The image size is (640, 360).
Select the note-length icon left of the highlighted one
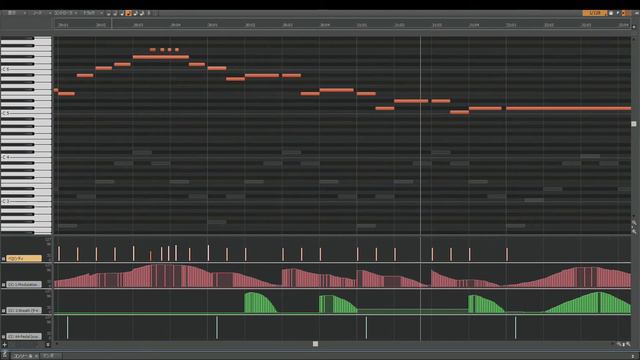pyautogui.click(x=122, y=13)
